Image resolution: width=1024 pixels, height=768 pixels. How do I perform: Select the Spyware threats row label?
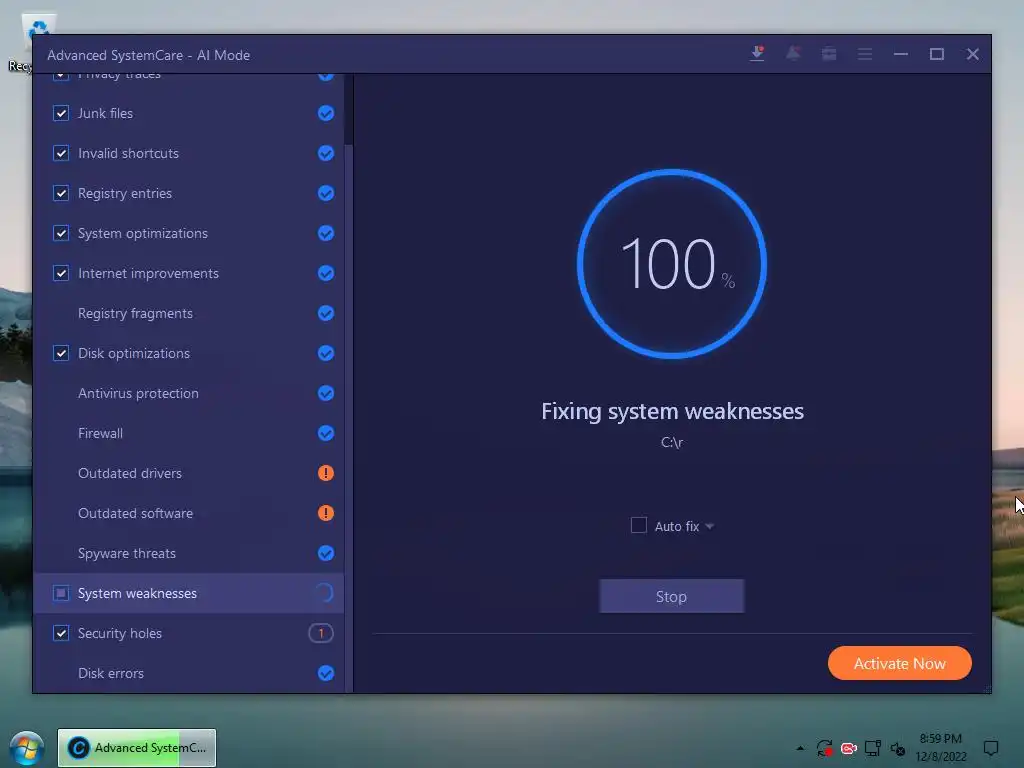(127, 553)
